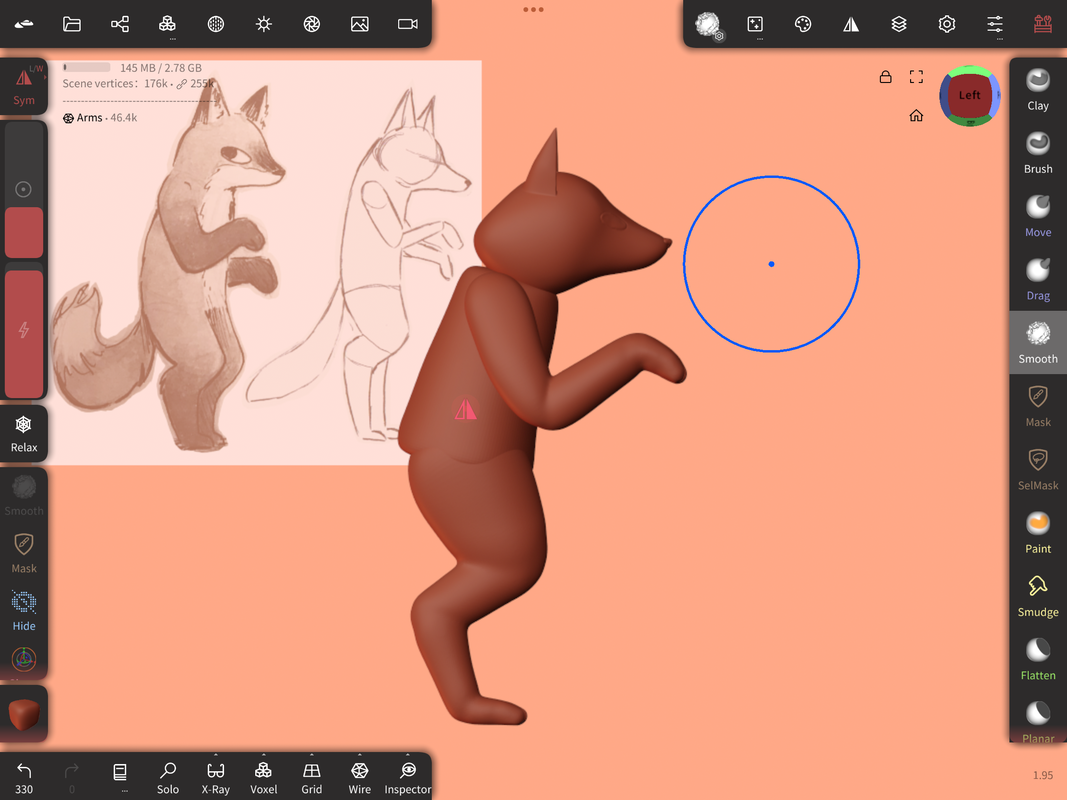Toggle the Wire wireframe display
The height and width of the screenshot is (800, 1067).
click(360, 777)
